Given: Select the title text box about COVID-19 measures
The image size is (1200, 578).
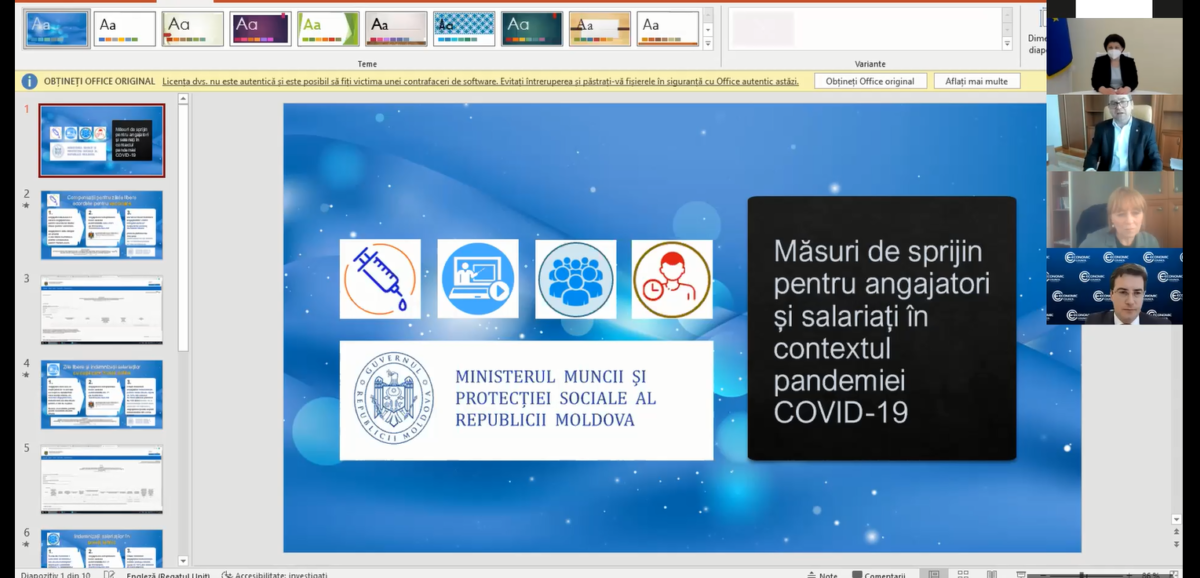Looking at the screenshot, I should point(882,328).
